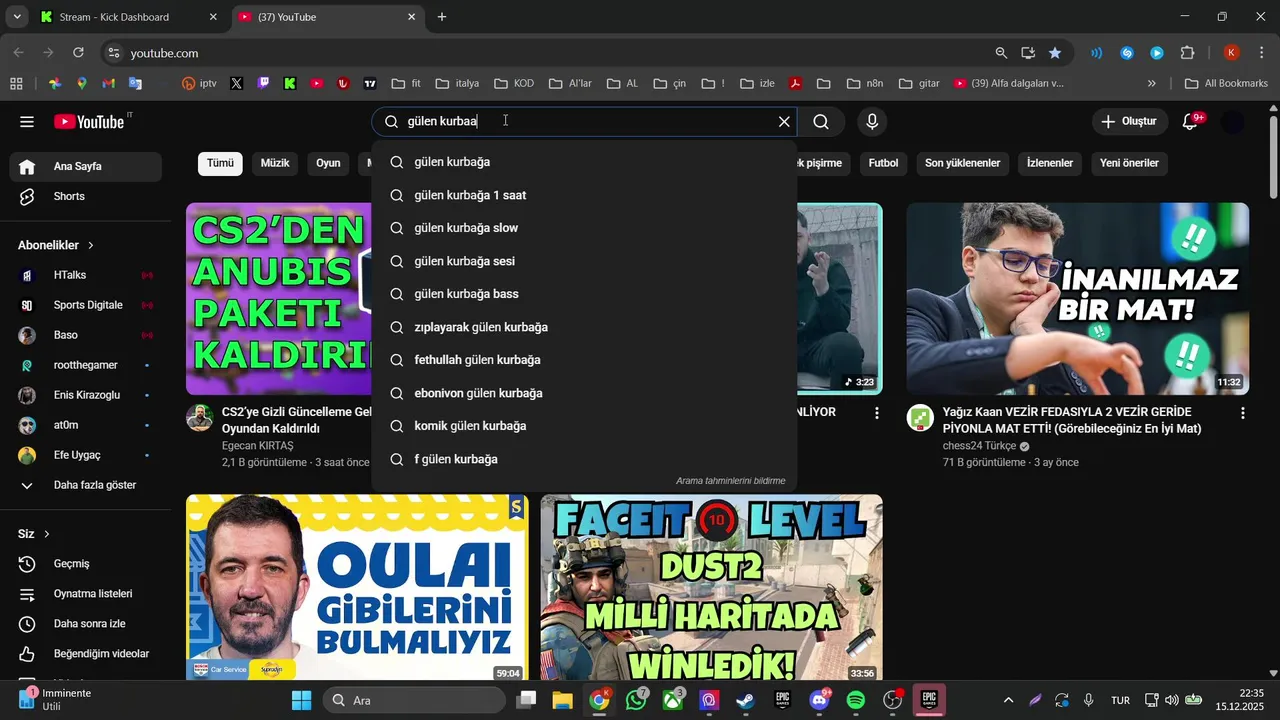
Task: Open the italya bookmarks folder
Action: click(457, 84)
